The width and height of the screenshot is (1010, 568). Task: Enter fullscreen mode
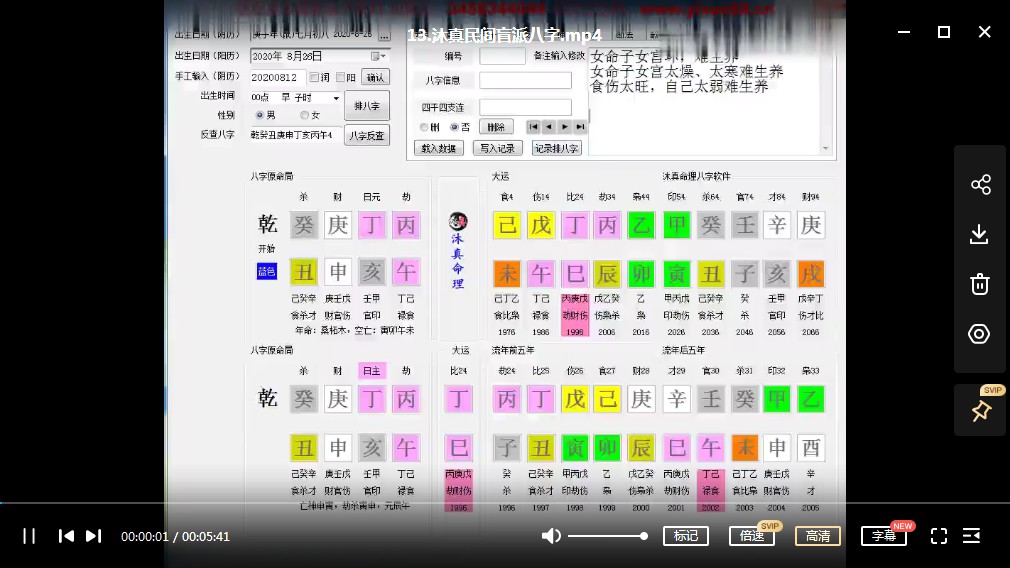click(x=939, y=536)
